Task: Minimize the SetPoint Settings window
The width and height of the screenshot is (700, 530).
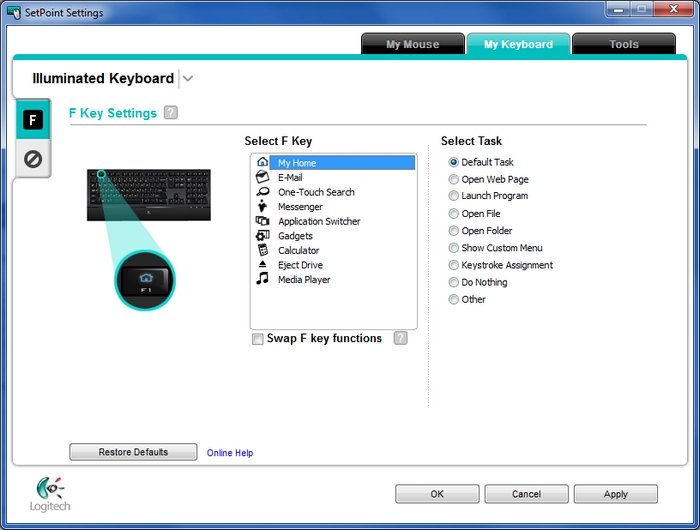Action: click(x=618, y=9)
